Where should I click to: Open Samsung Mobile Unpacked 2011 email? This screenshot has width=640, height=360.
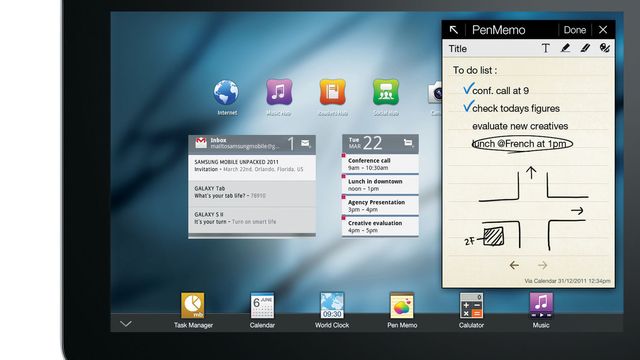pos(252,167)
